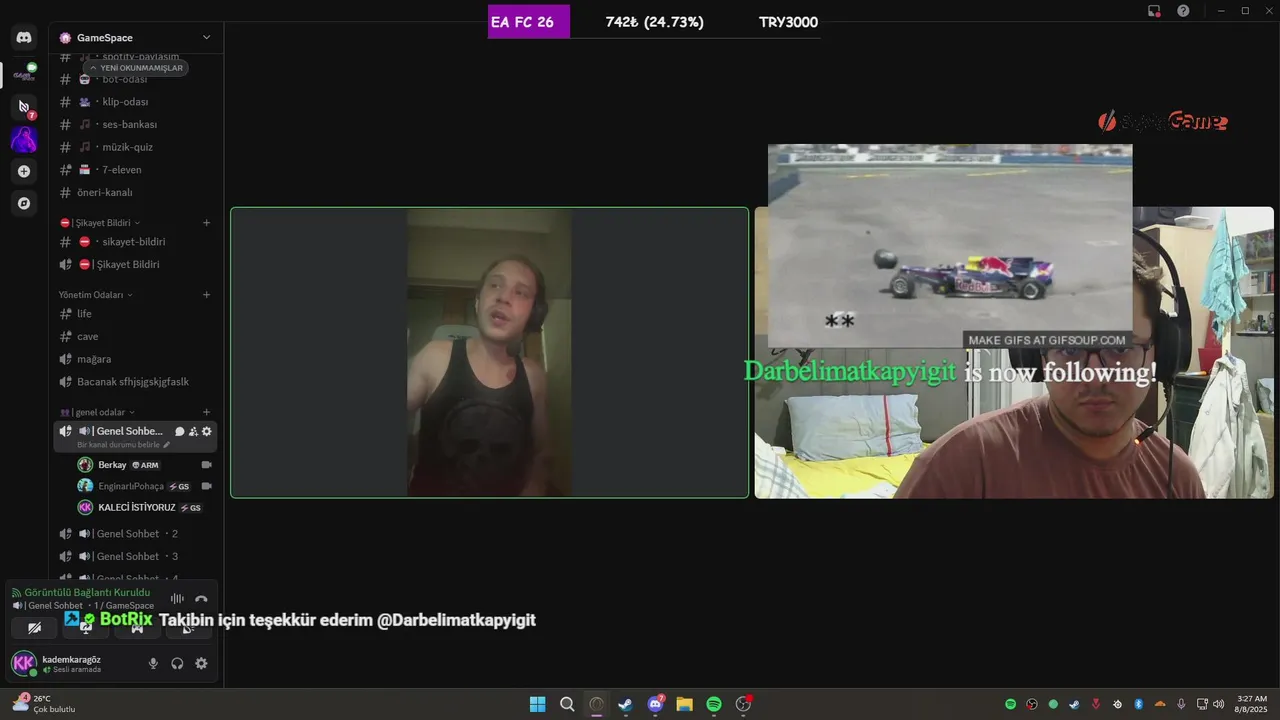This screenshot has width=1280, height=720.
Task: Jump to new unreads via YENİ OKUNMAMIŞLAR
Action: point(135,68)
